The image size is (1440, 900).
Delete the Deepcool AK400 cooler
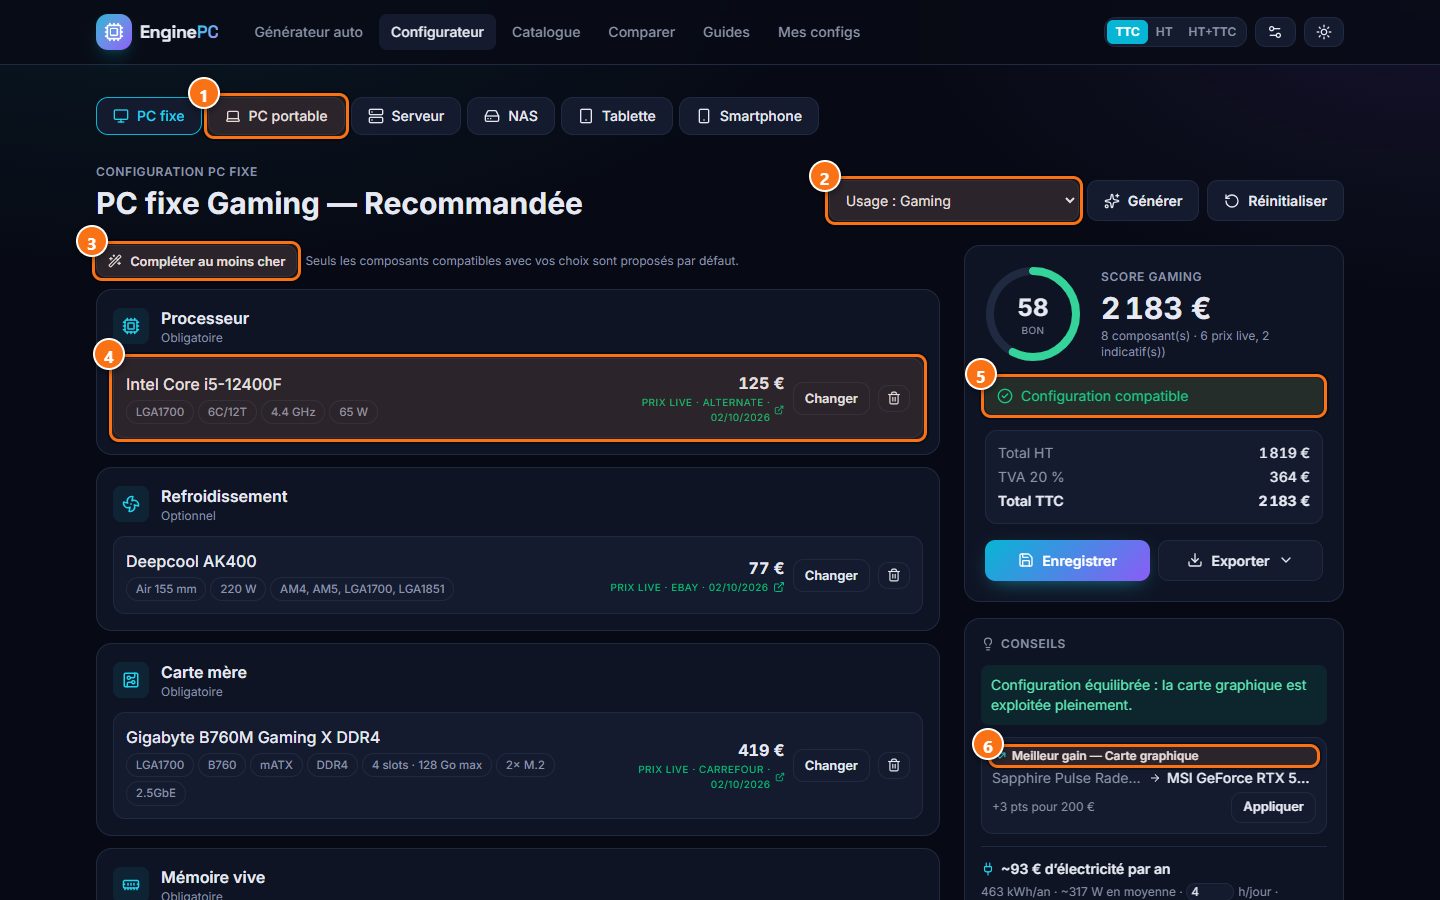[x=894, y=575]
